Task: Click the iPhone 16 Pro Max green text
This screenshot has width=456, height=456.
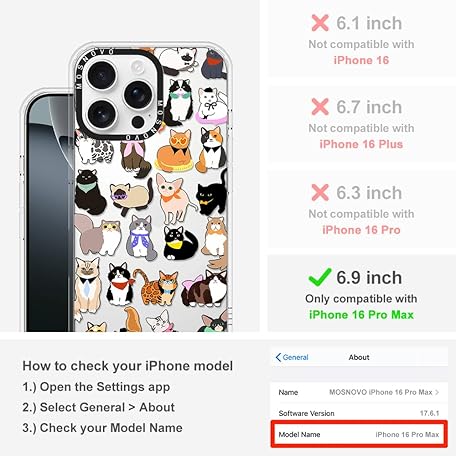Action: click(x=361, y=315)
